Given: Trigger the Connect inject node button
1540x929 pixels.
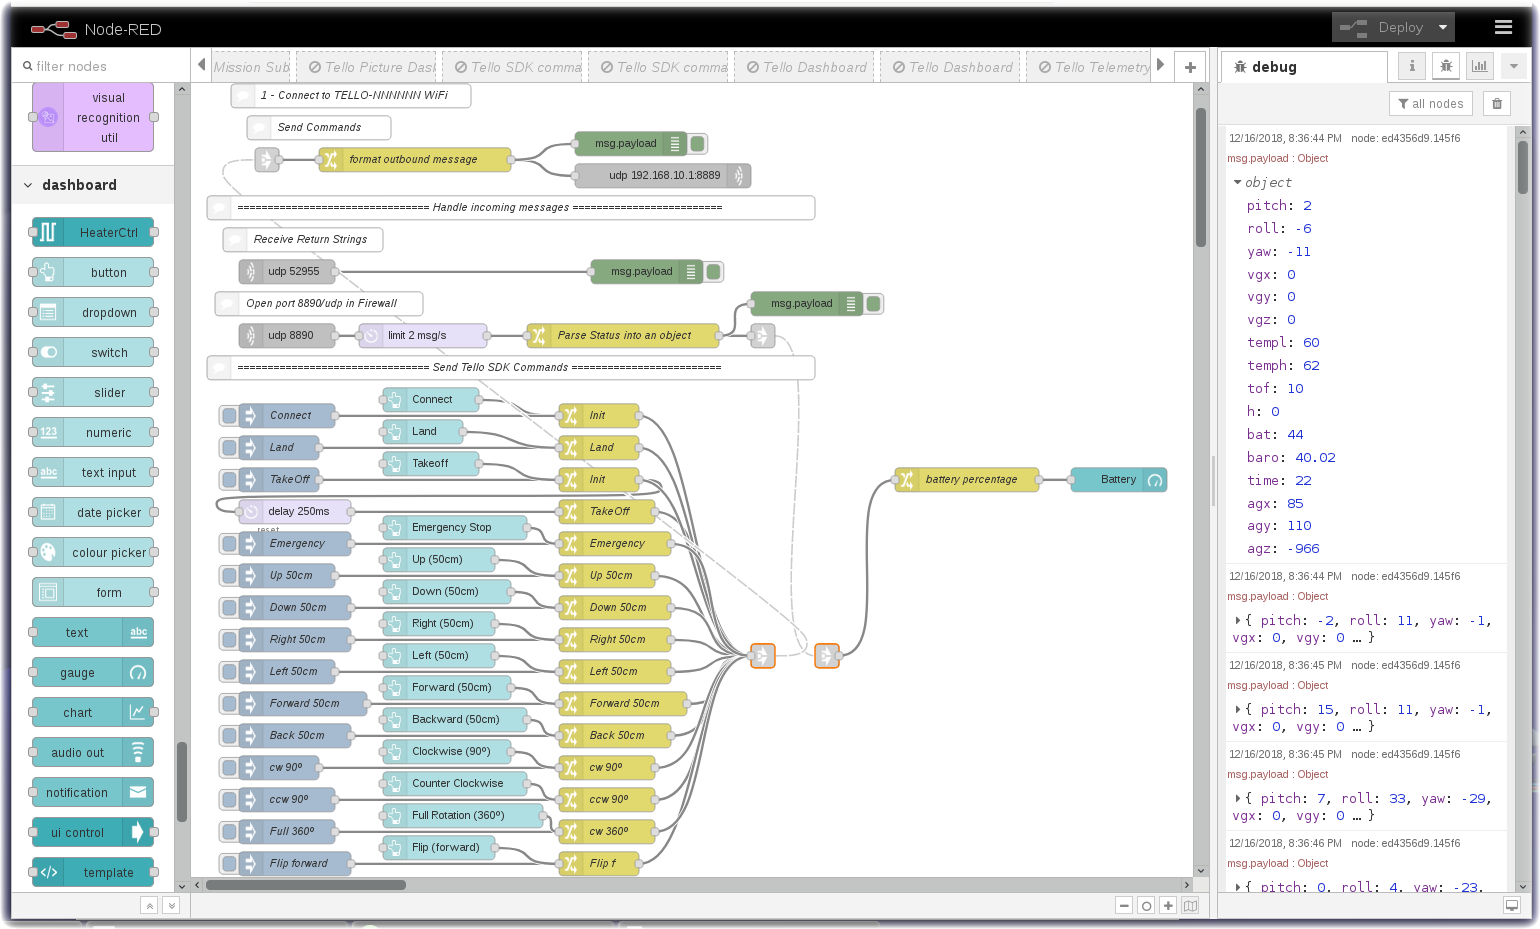Looking at the screenshot, I should click(x=229, y=416).
